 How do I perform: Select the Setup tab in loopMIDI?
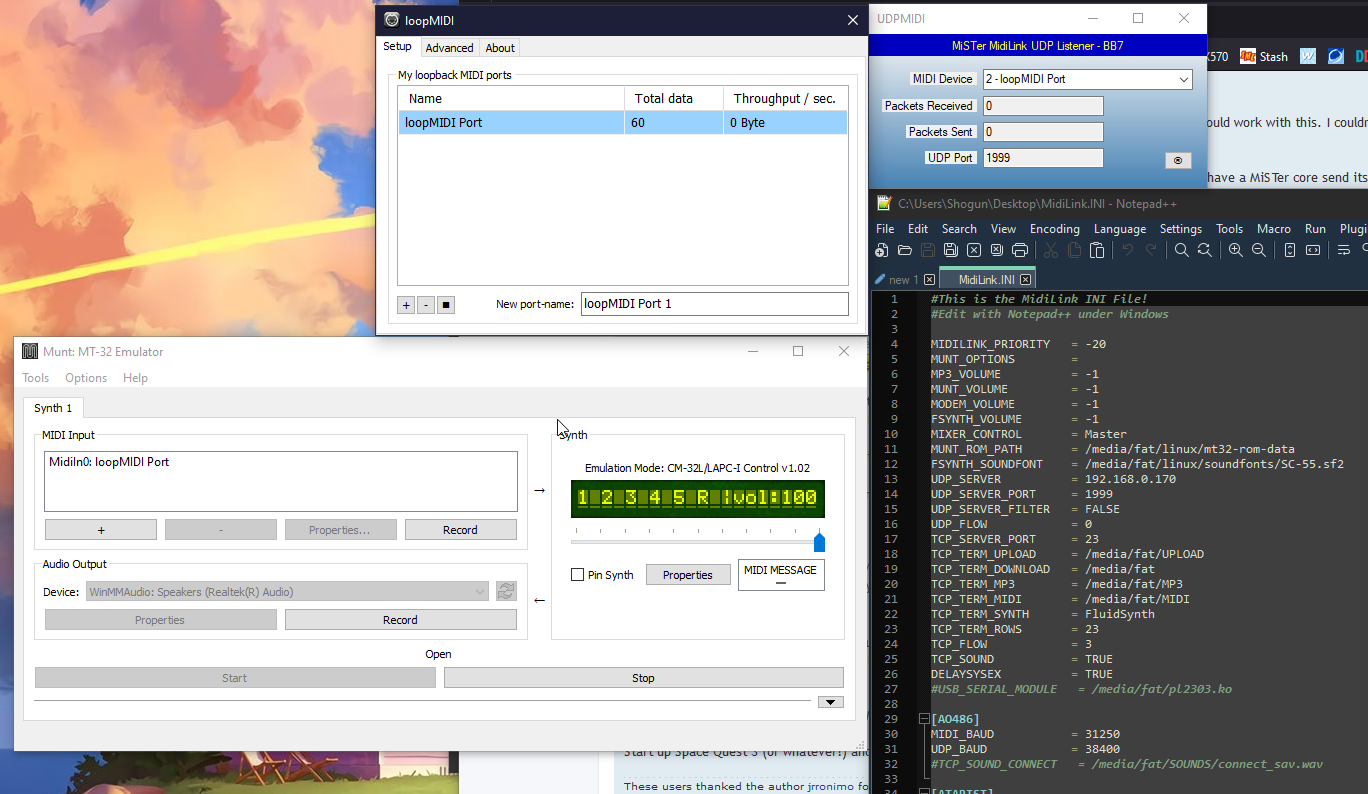397,46
